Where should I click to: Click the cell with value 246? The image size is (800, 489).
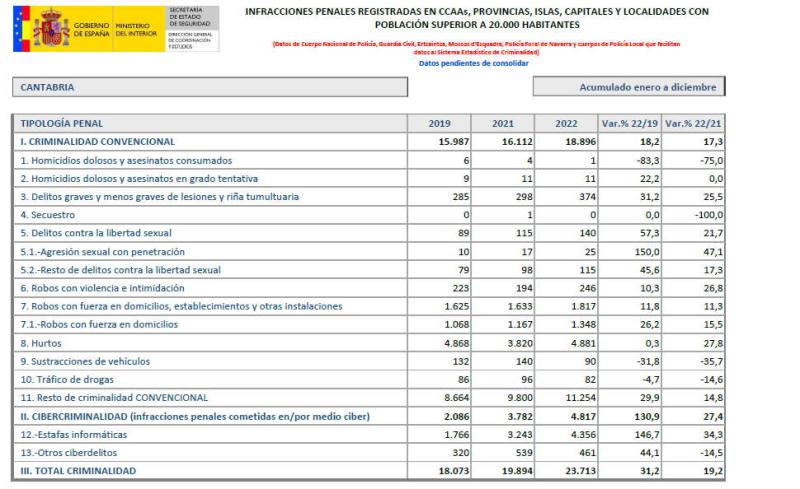[566, 288]
